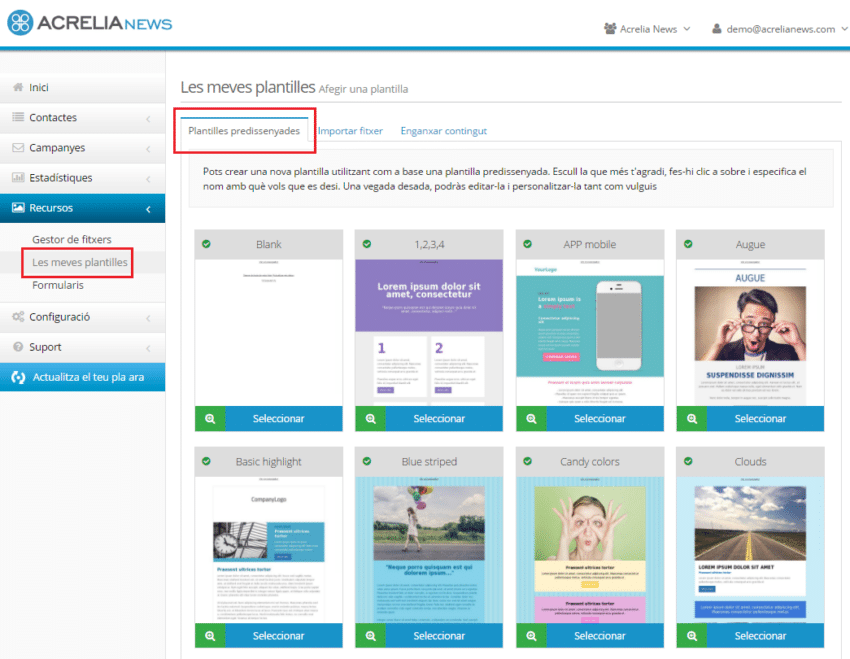Switch to Enganxar contingut tab

click(x=443, y=131)
